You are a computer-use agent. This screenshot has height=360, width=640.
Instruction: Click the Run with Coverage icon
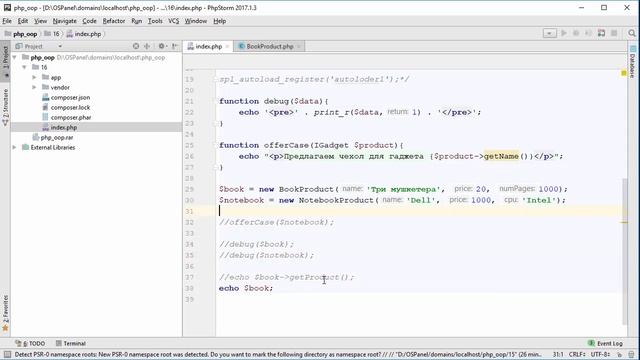click(x=588, y=33)
